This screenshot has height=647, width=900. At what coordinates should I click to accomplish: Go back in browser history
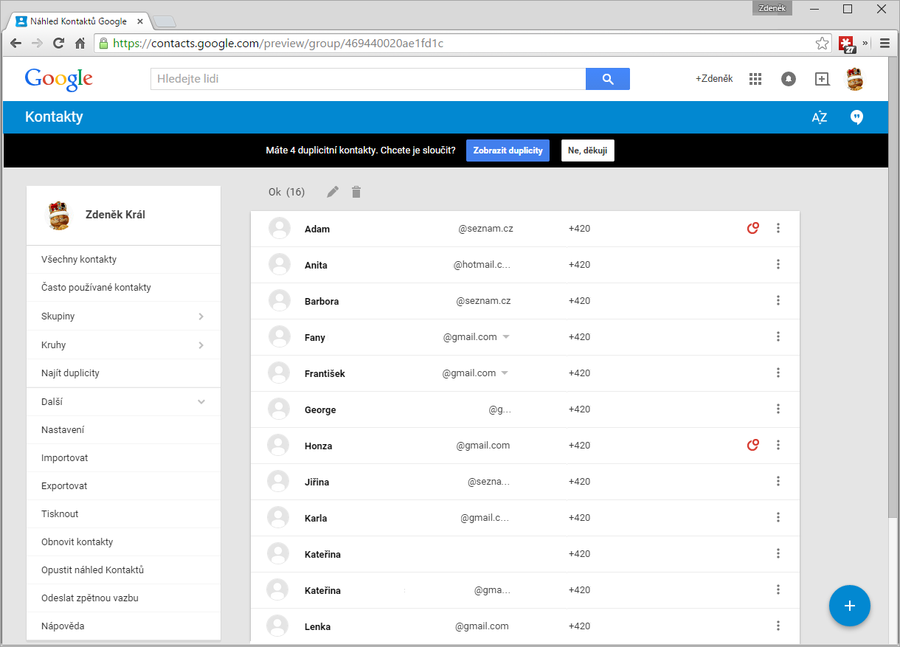click(16, 43)
